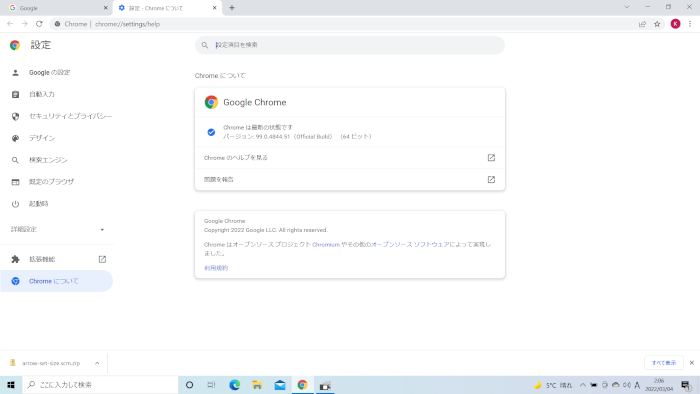Open the tab search chevron in title bar
Viewport: 700px width, 394px height.
(627, 7)
